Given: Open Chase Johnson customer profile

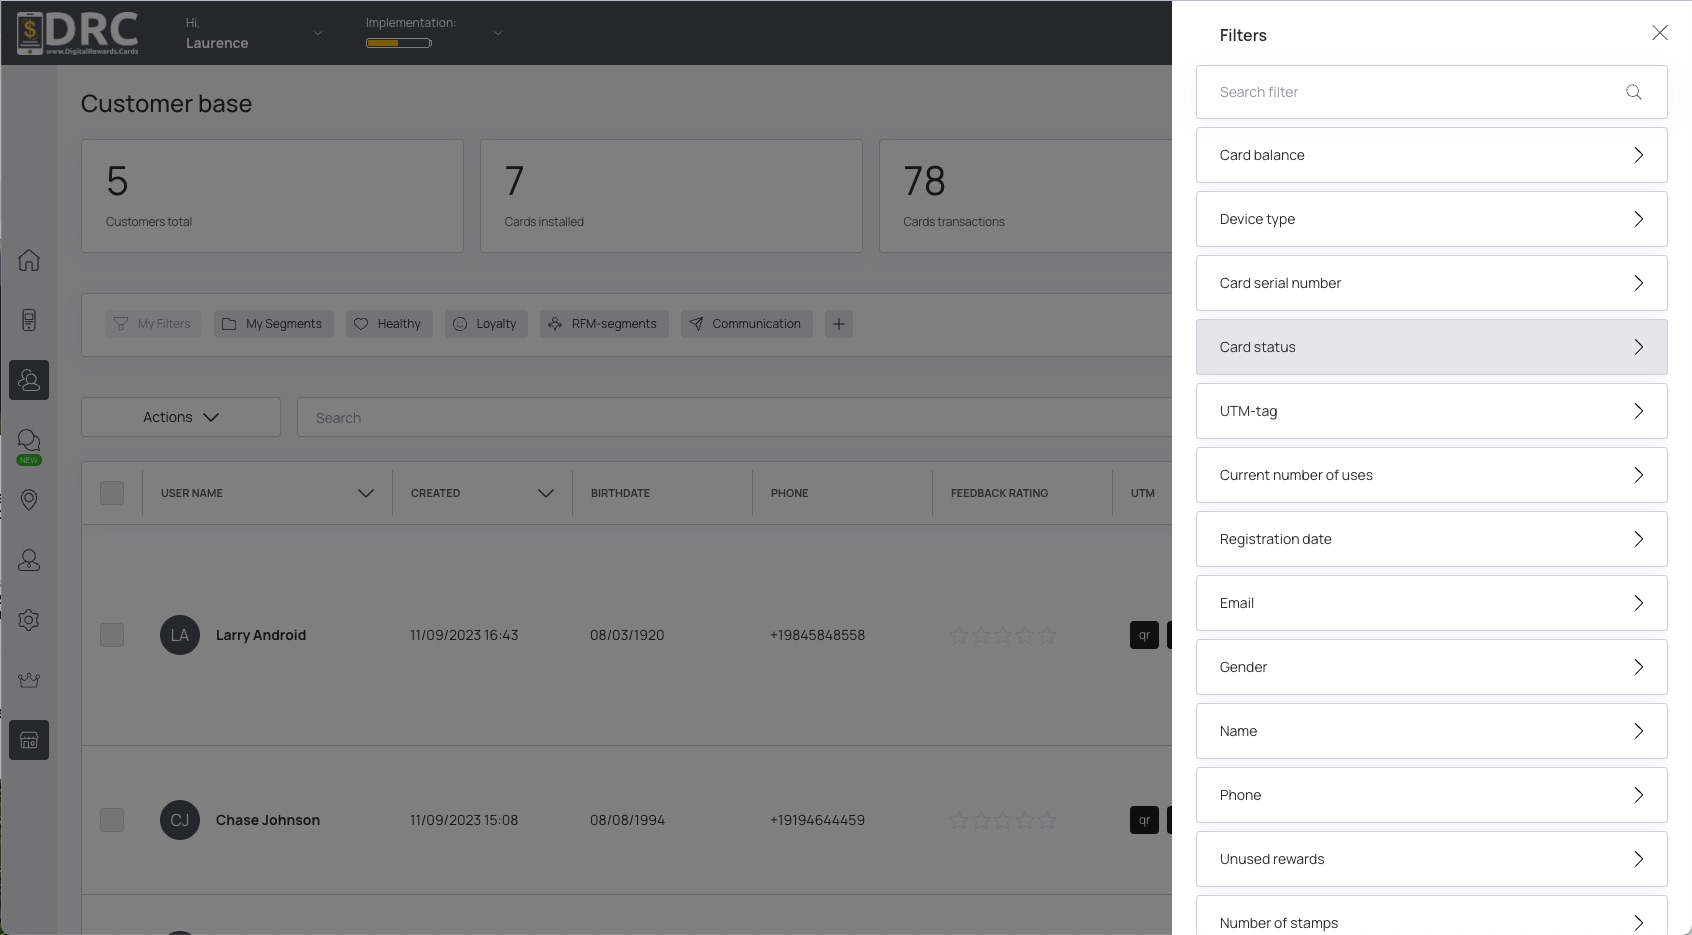Looking at the screenshot, I should coord(268,820).
